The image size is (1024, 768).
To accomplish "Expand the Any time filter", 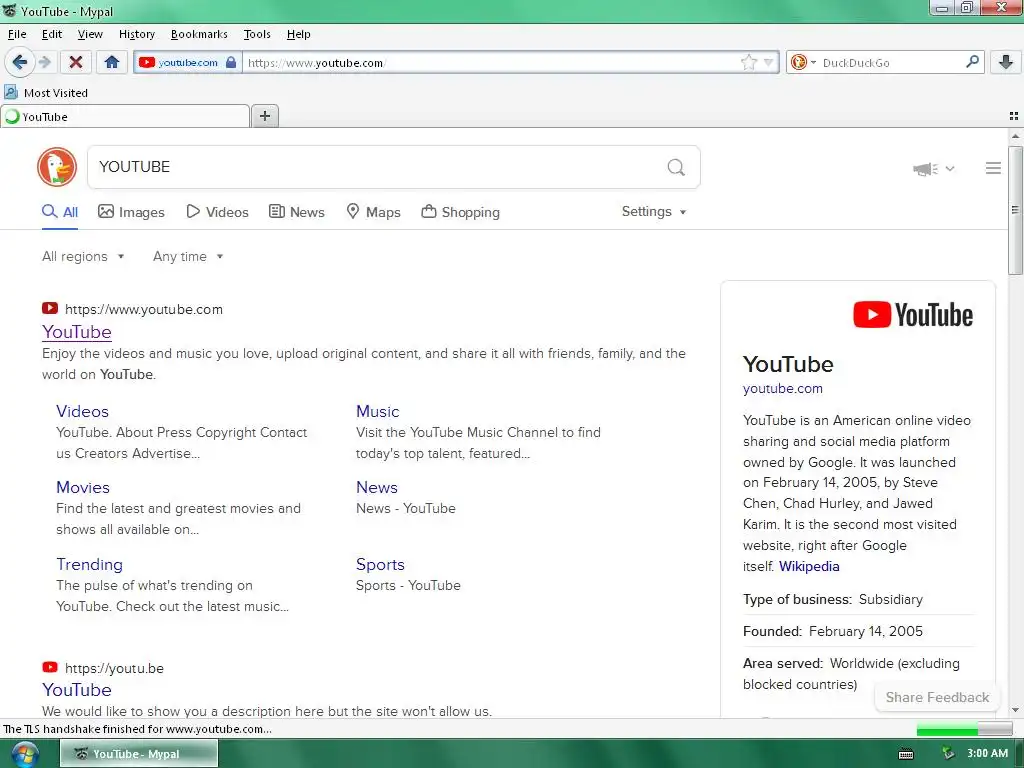I will coord(188,257).
